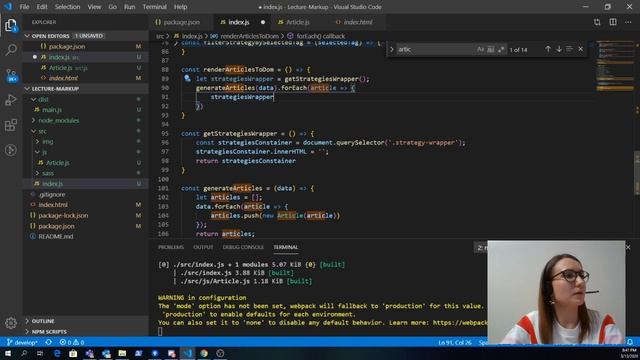
Task: Expand the Outline section
Action: (86, 321)
